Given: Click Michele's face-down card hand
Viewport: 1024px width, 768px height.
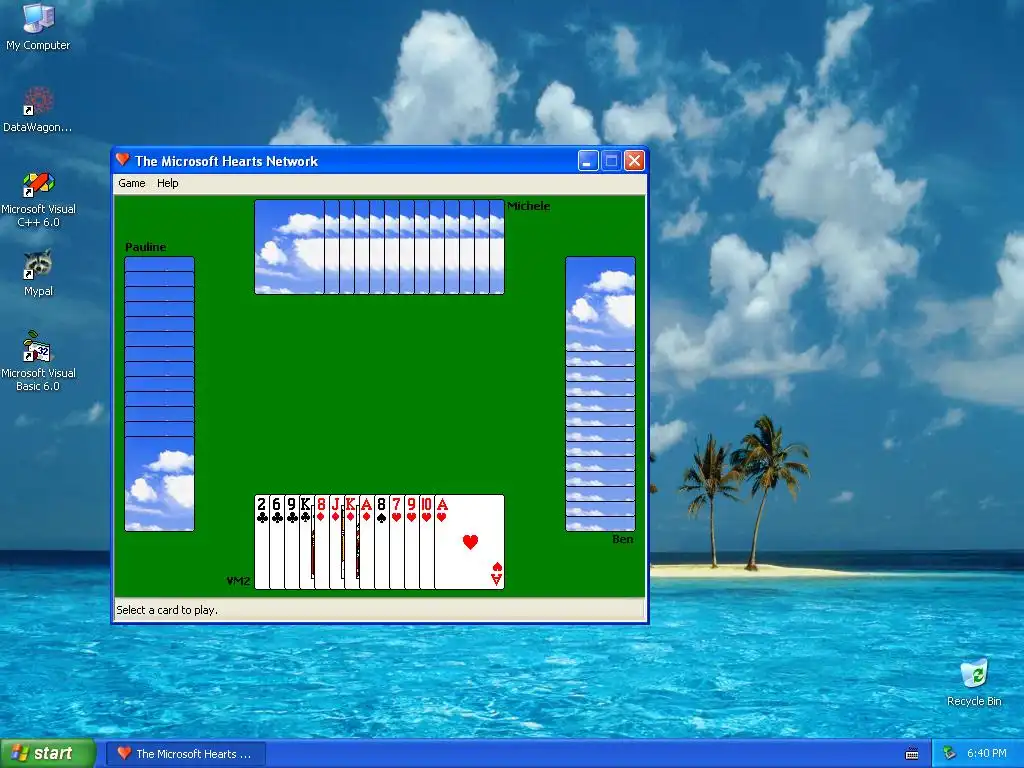Looking at the screenshot, I should coord(379,247).
